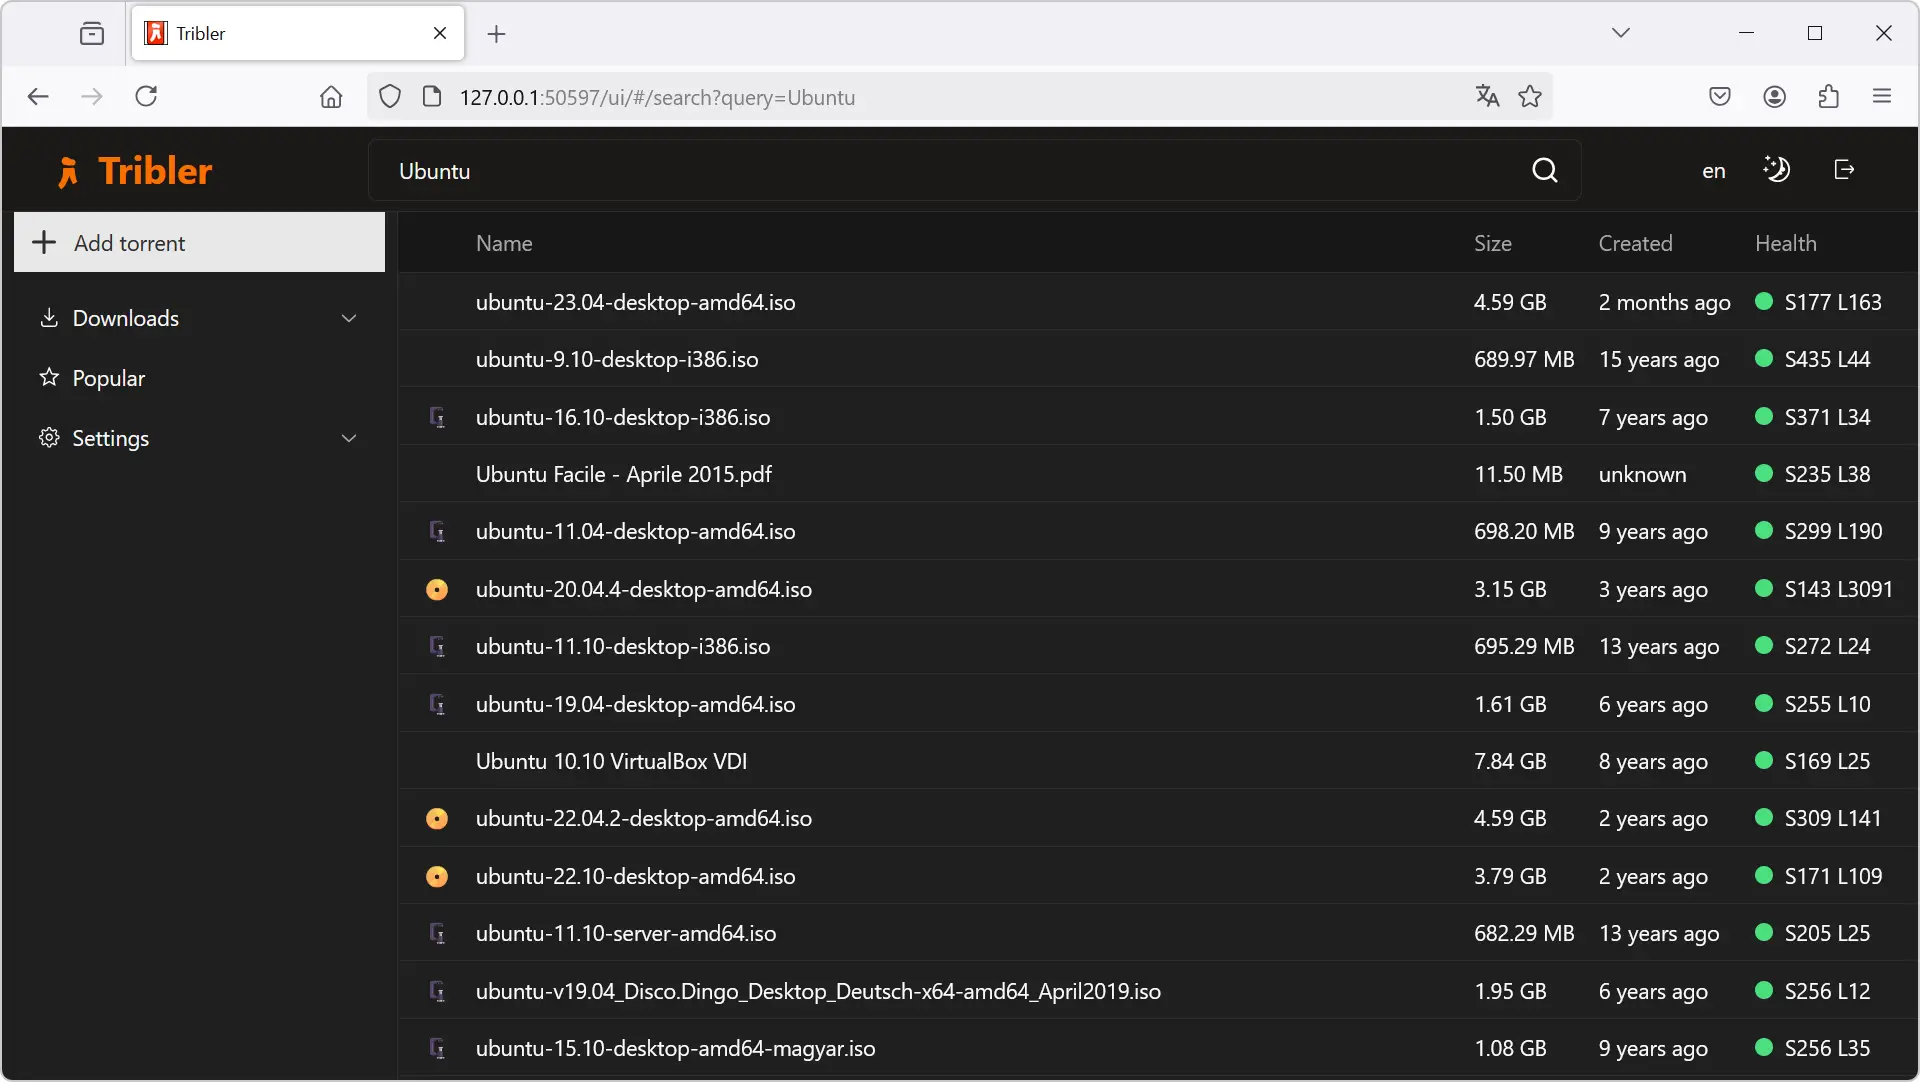The image size is (1920, 1082).
Task: Click the S256 L12 health value
Action: [x=1827, y=991]
